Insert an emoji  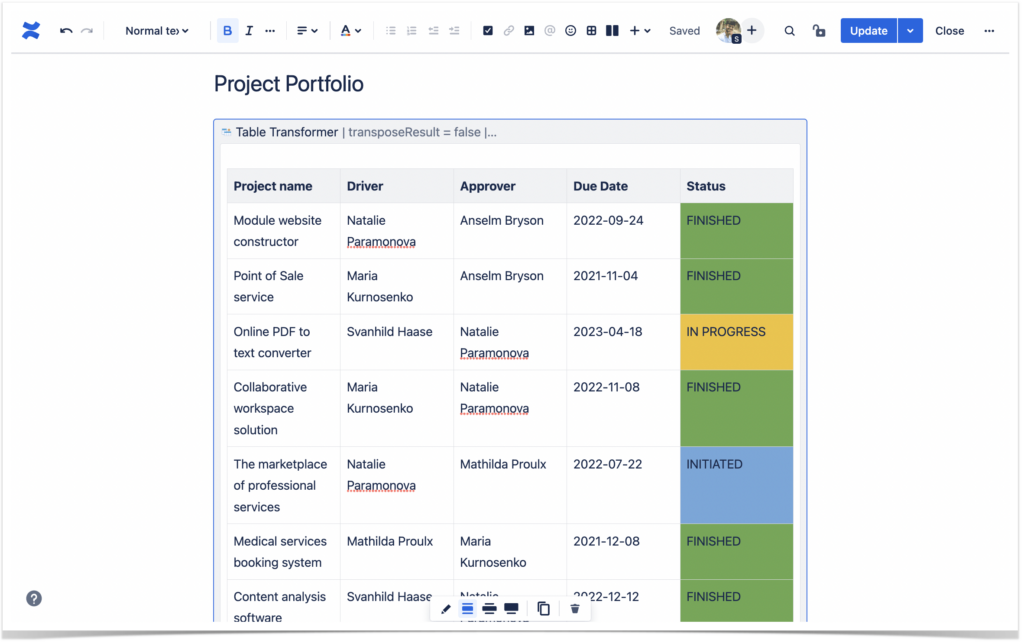pyautogui.click(x=570, y=30)
